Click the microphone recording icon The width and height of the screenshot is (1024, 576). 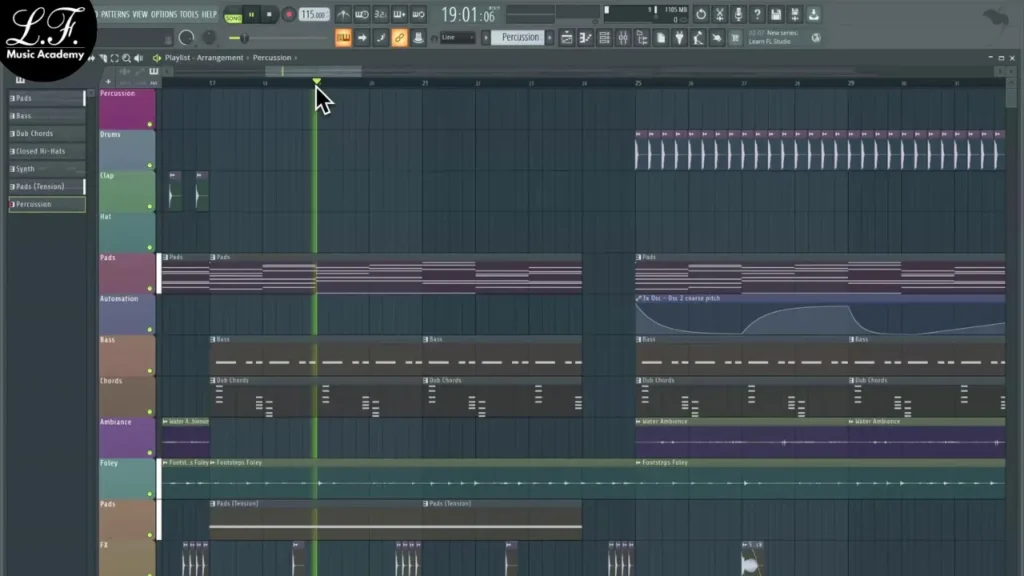pos(739,15)
